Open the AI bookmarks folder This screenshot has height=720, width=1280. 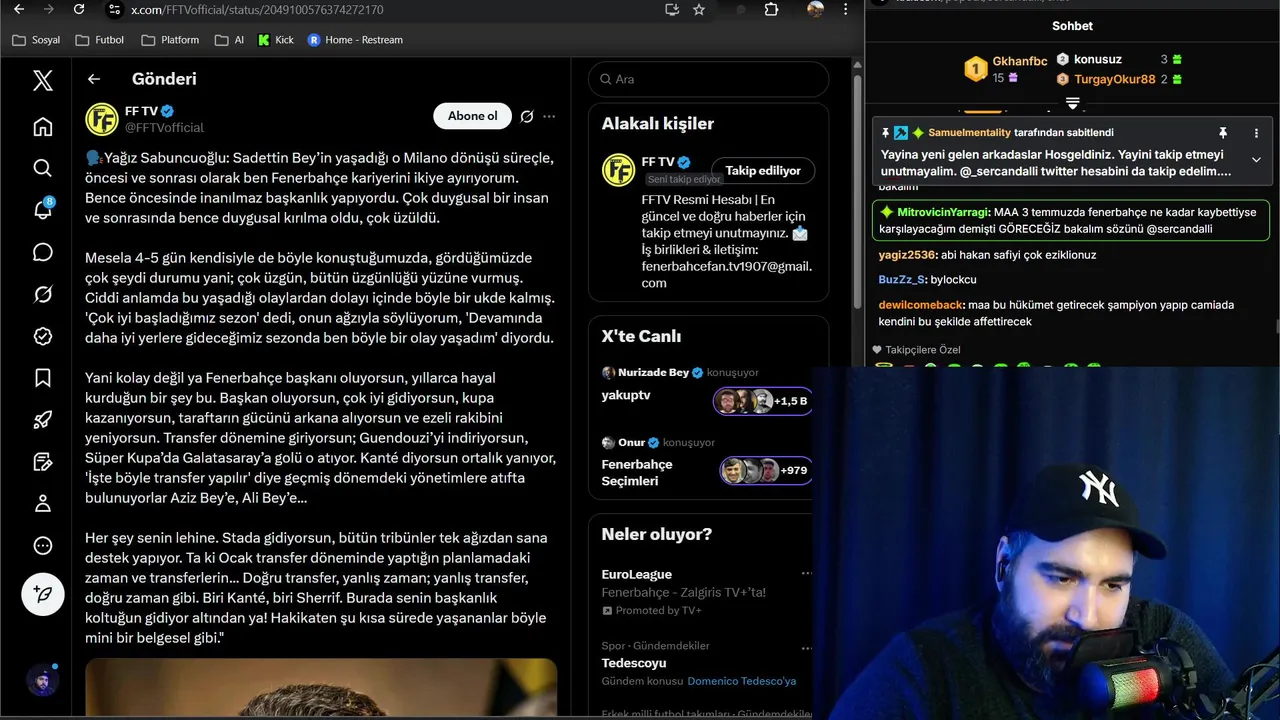(x=229, y=40)
